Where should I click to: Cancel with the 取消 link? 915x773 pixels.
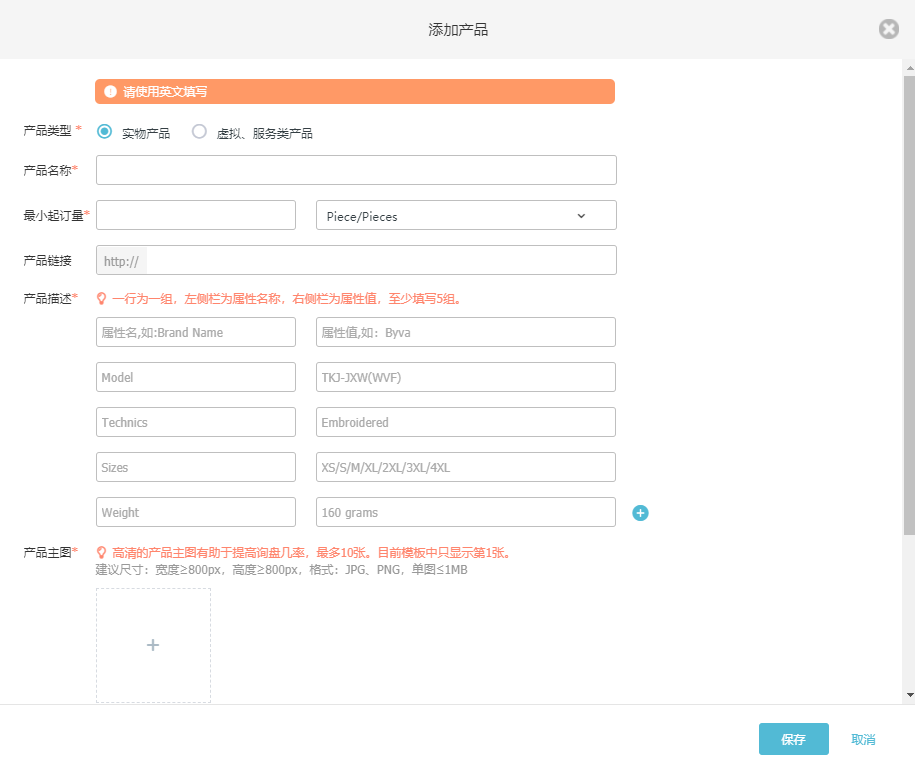[863, 739]
